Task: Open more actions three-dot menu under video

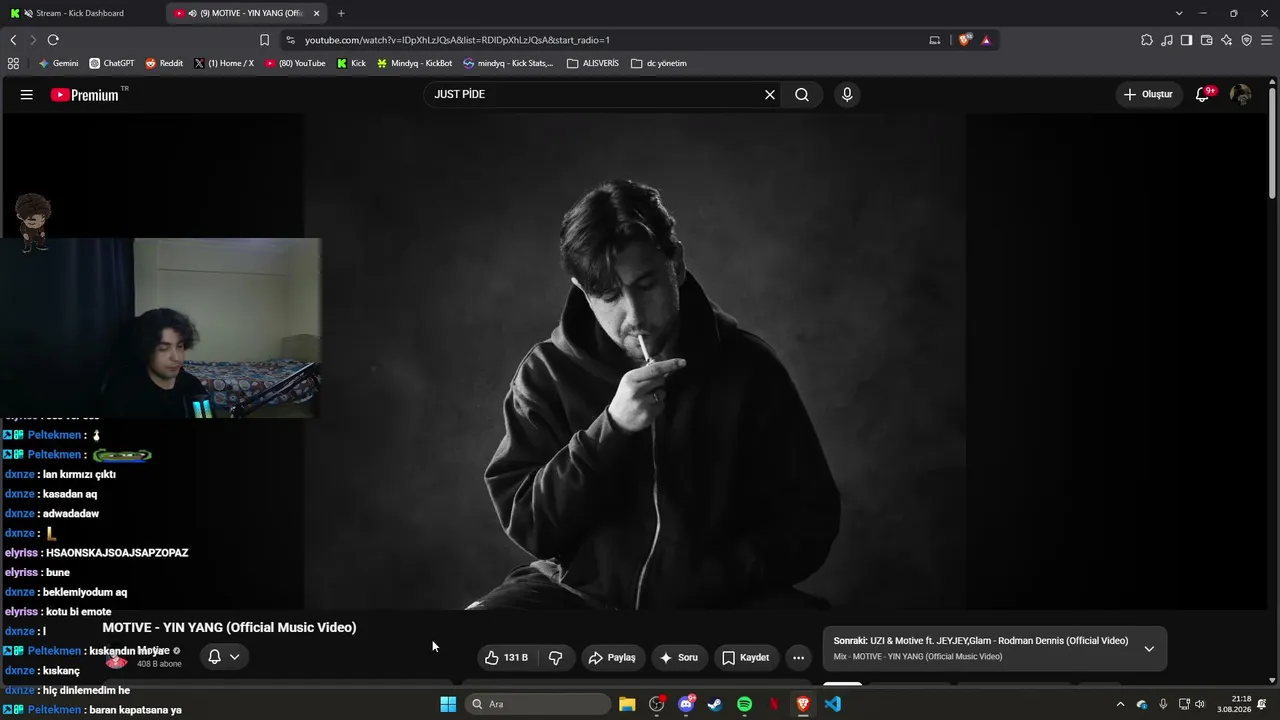Action: click(x=798, y=658)
